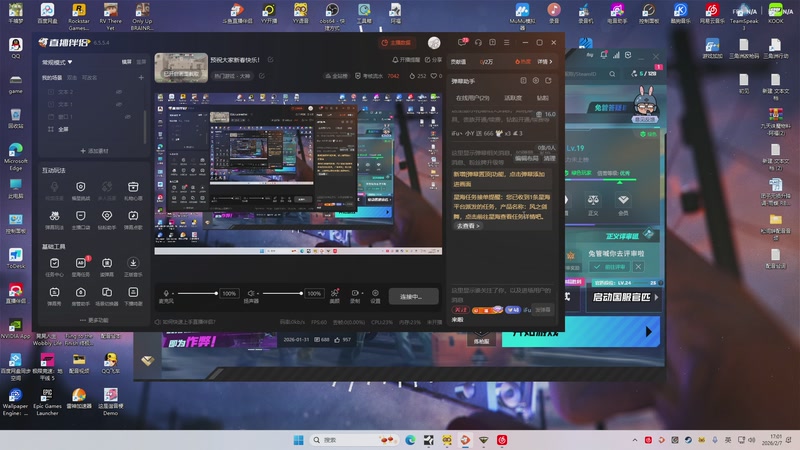The image size is (800, 450).
Task: Add a new scene with plus icon
Action: [x=141, y=78]
